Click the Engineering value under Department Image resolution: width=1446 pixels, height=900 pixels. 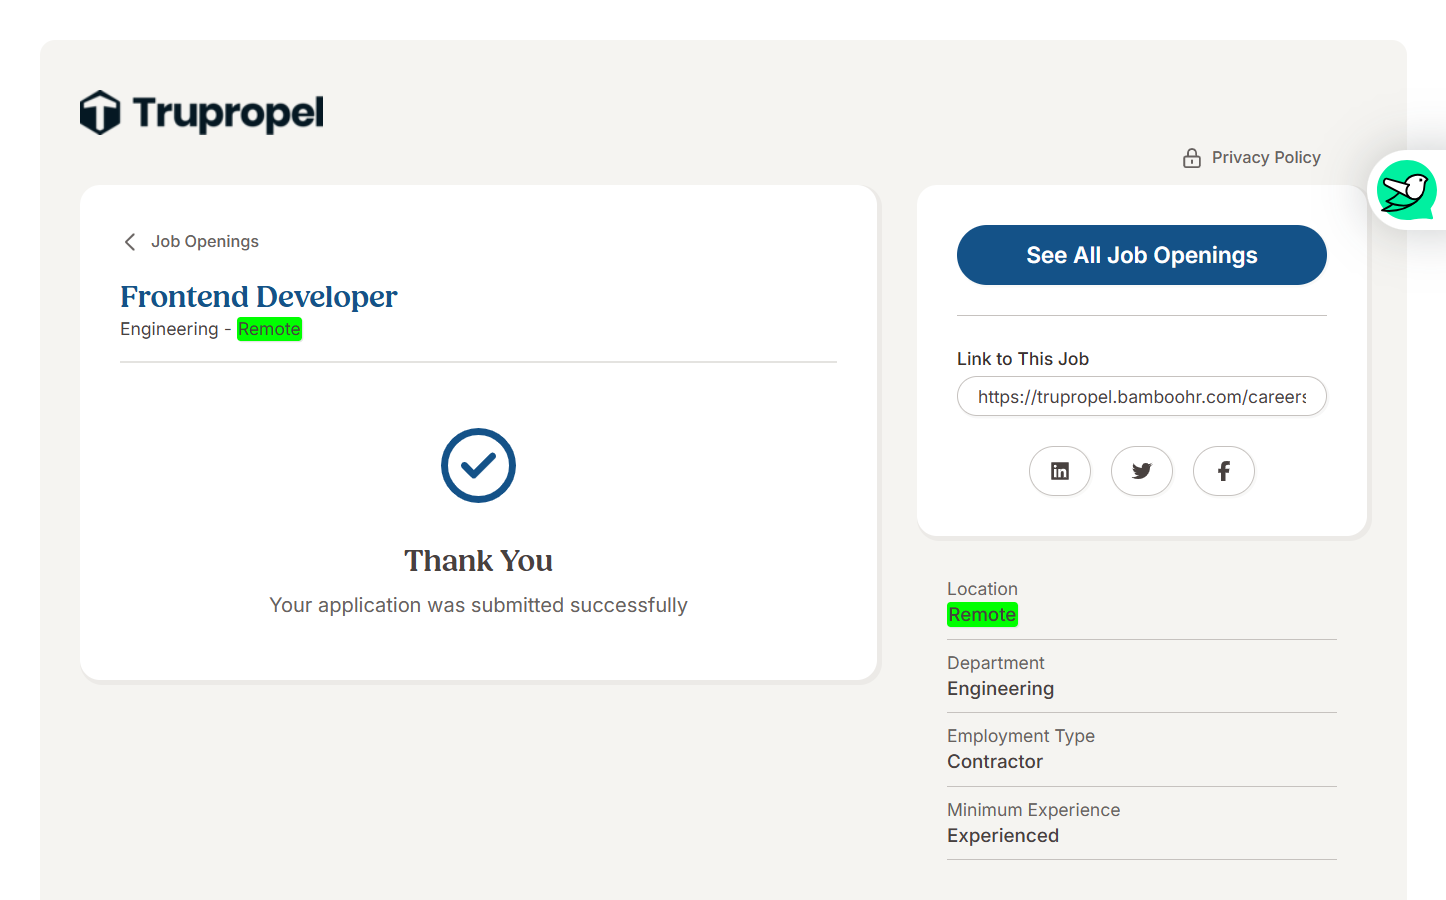click(x=1000, y=689)
